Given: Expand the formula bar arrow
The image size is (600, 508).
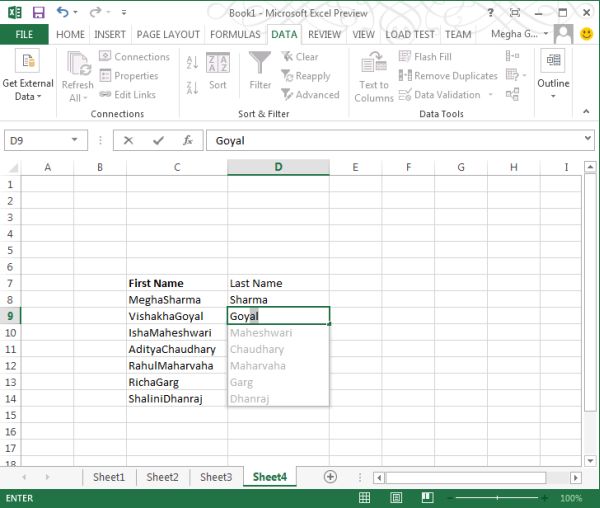Looking at the screenshot, I should tap(588, 138).
